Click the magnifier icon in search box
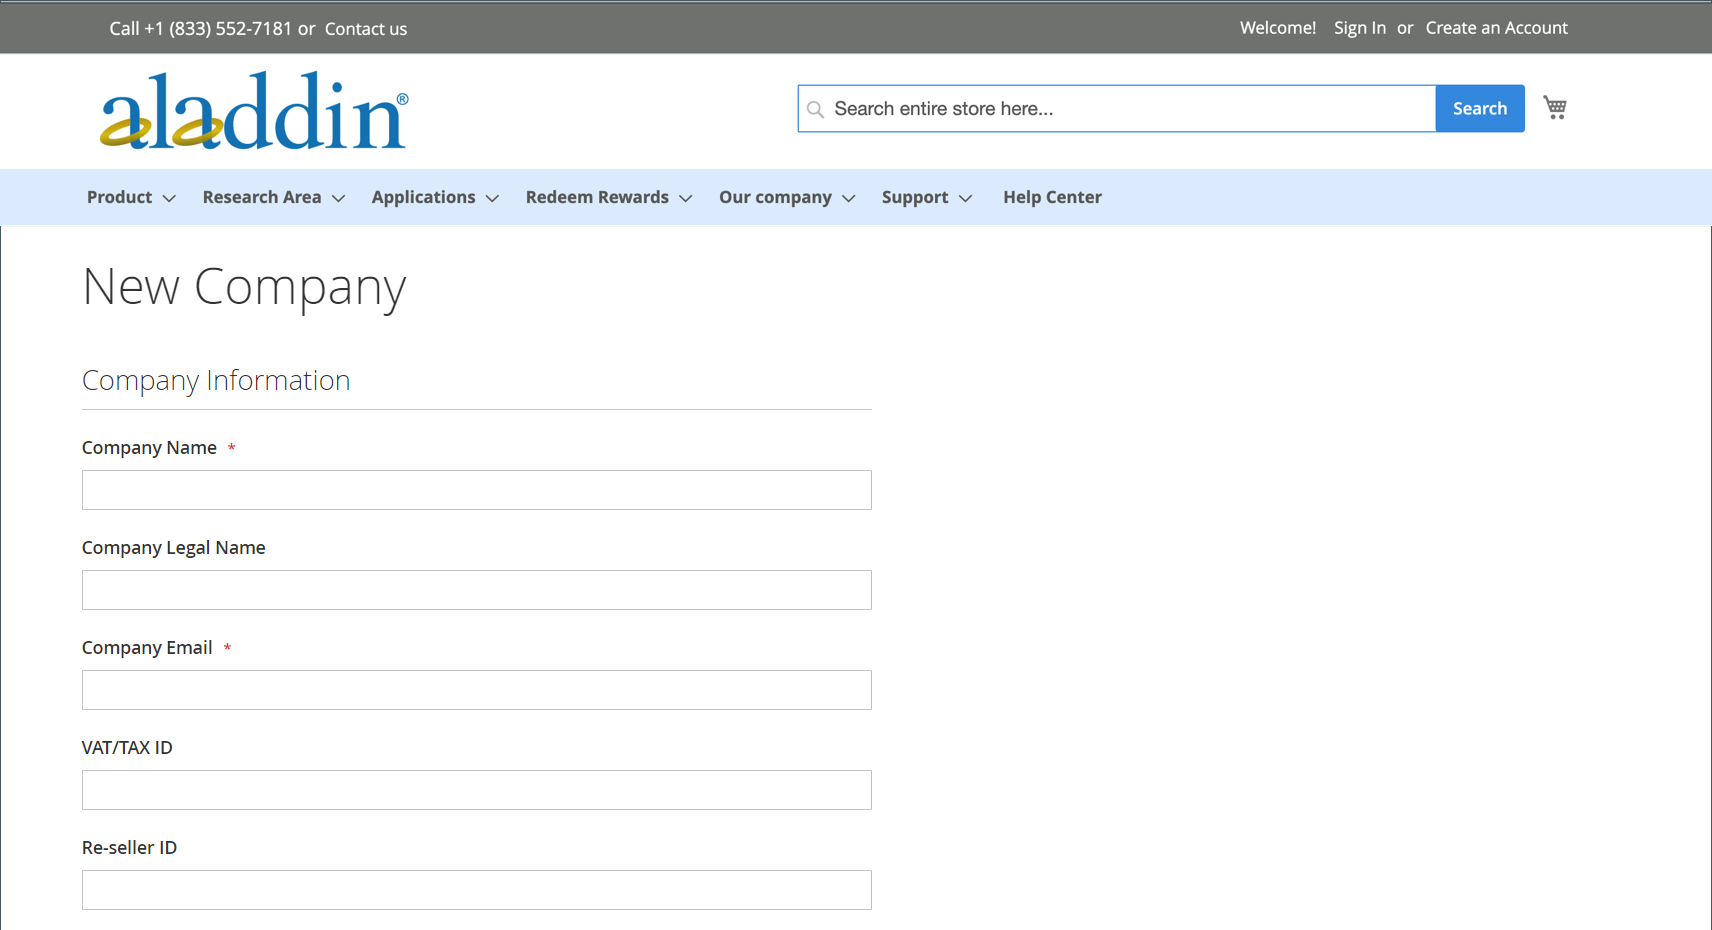Image resolution: width=1712 pixels, height=930 pixels. [816, 109]
